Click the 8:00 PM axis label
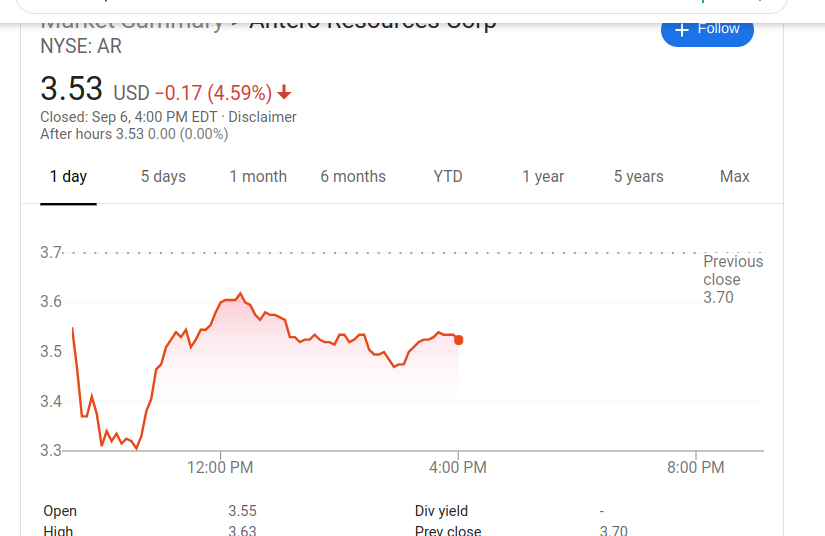The height and width of the screenshot is (536, 825). [x=695, y=467]
